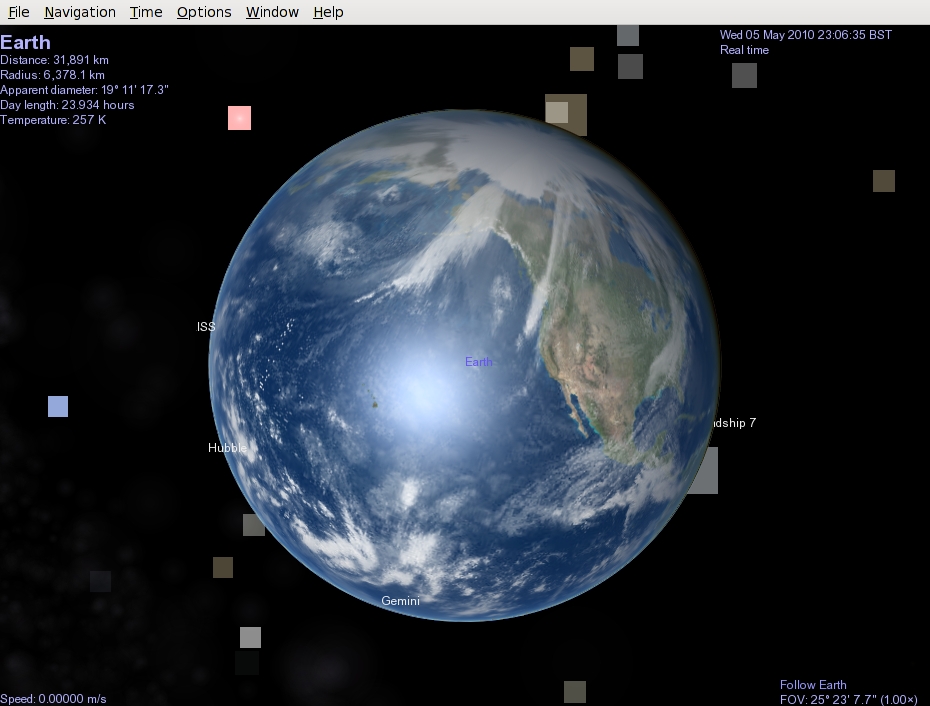This screenshot has width=930, height=706.
Task: Open the File menu
Action: click(x=19, y=12)
